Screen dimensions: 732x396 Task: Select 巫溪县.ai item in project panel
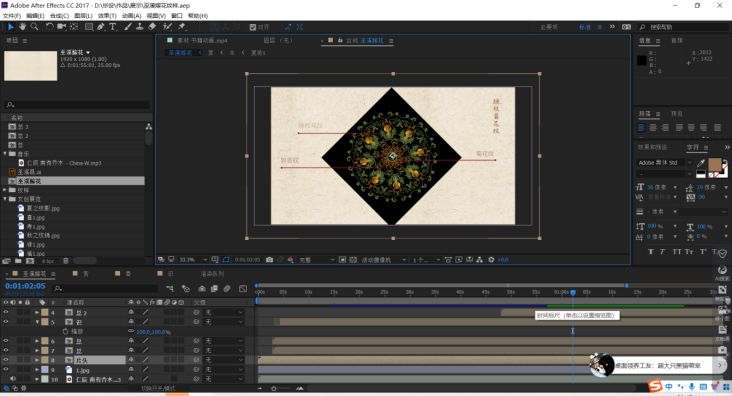(29, 172)
